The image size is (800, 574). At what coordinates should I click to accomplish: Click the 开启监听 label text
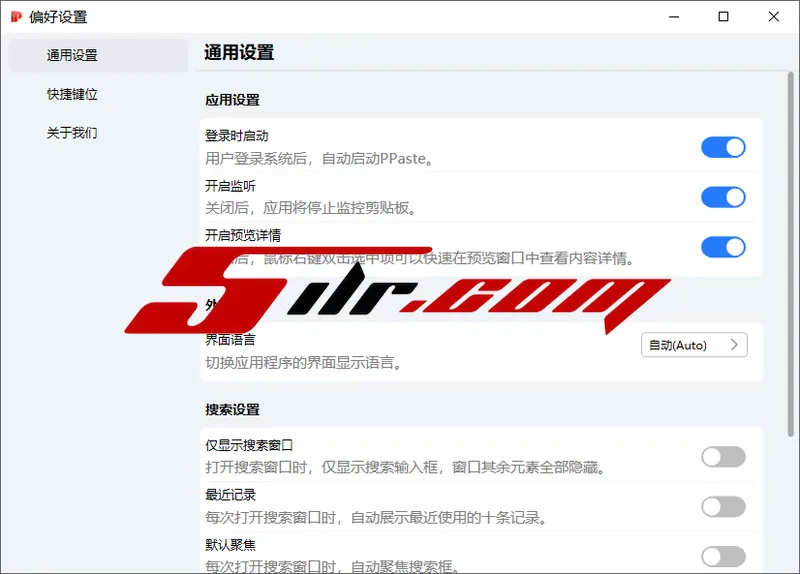[230, 186]
